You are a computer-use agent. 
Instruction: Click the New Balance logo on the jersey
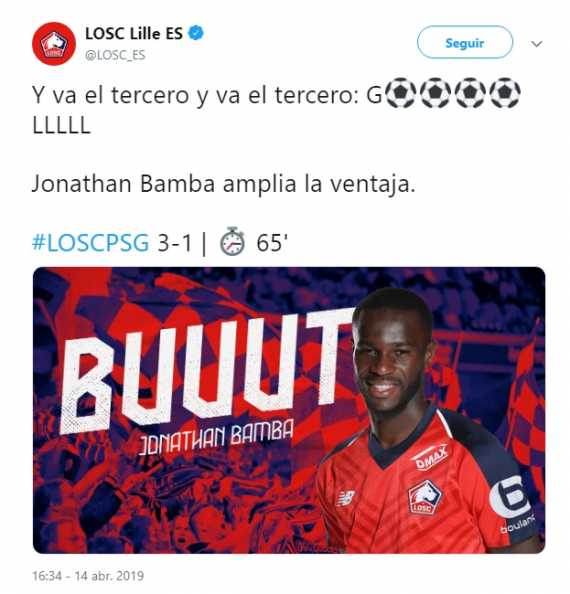(x=346, y=497)
